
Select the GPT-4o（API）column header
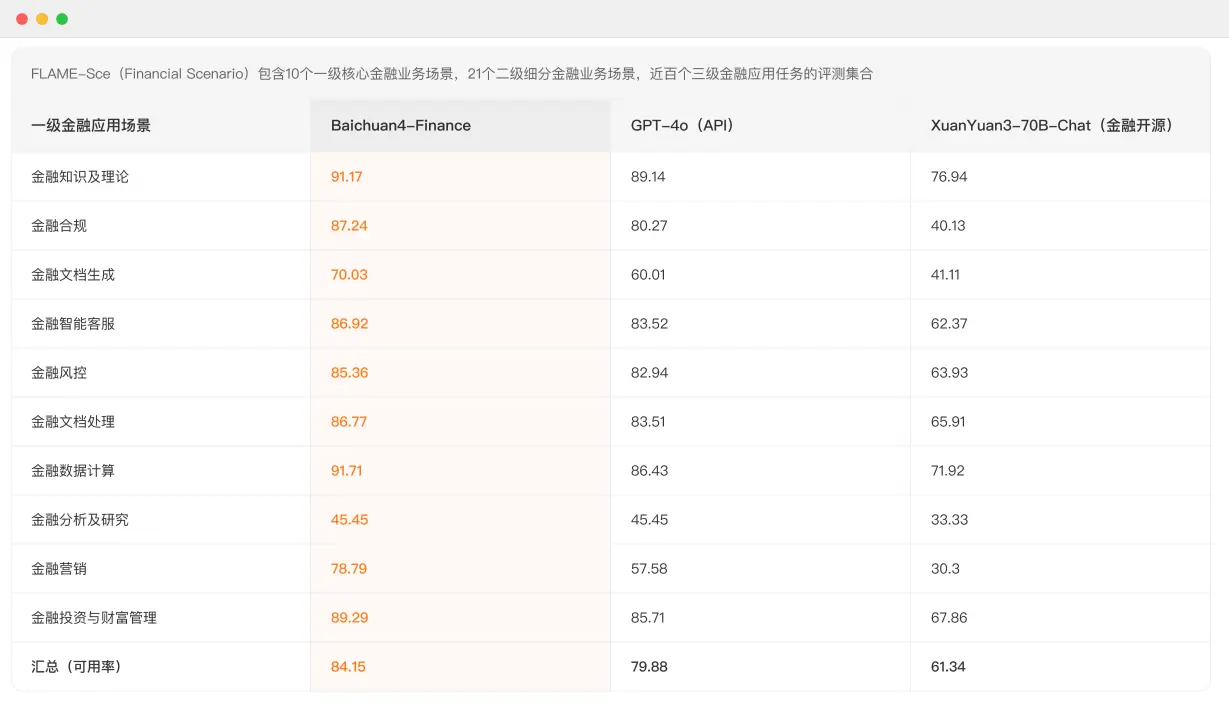tap(683, 125)
